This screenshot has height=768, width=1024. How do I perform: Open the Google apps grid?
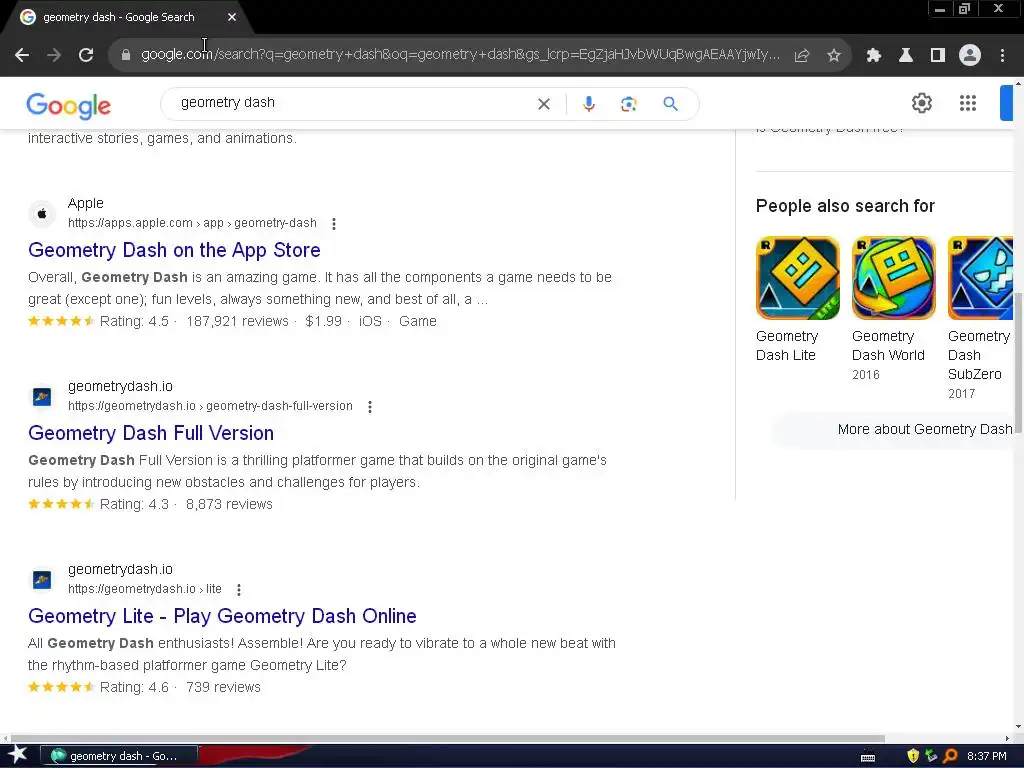coord(968,103)
